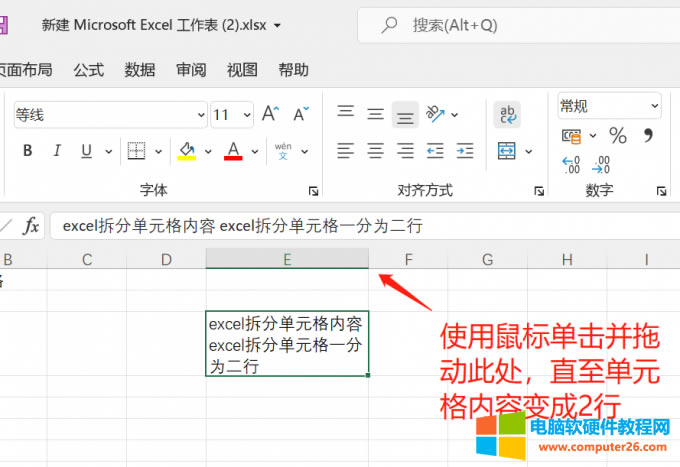Open the number format dropdown showing 常规
The height and width of the screenshot is (467, 680).
[x=654, y=105]
